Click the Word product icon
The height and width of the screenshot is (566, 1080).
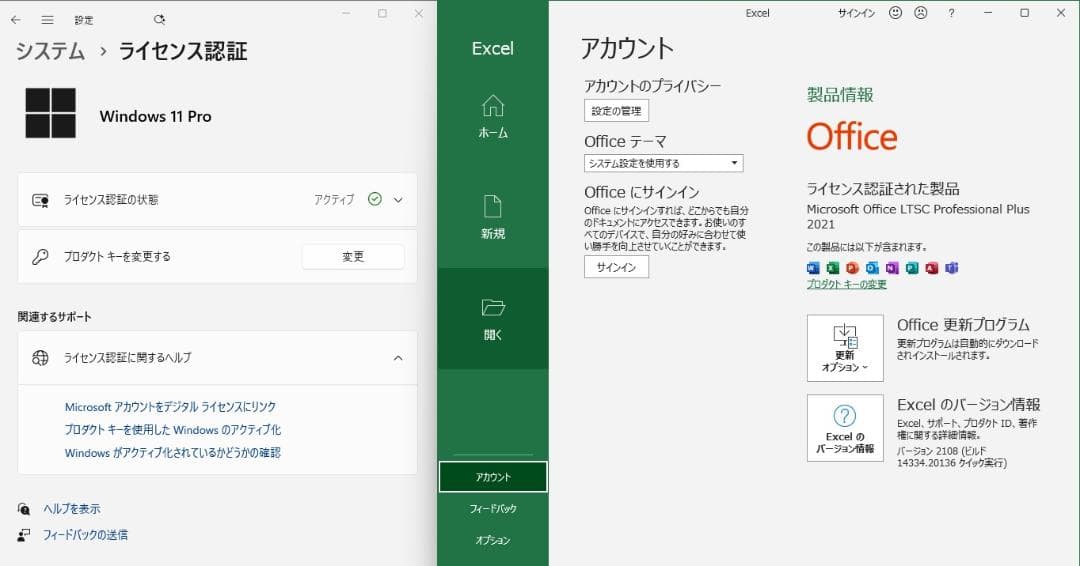pyautogui.click(x=813, y=268)
